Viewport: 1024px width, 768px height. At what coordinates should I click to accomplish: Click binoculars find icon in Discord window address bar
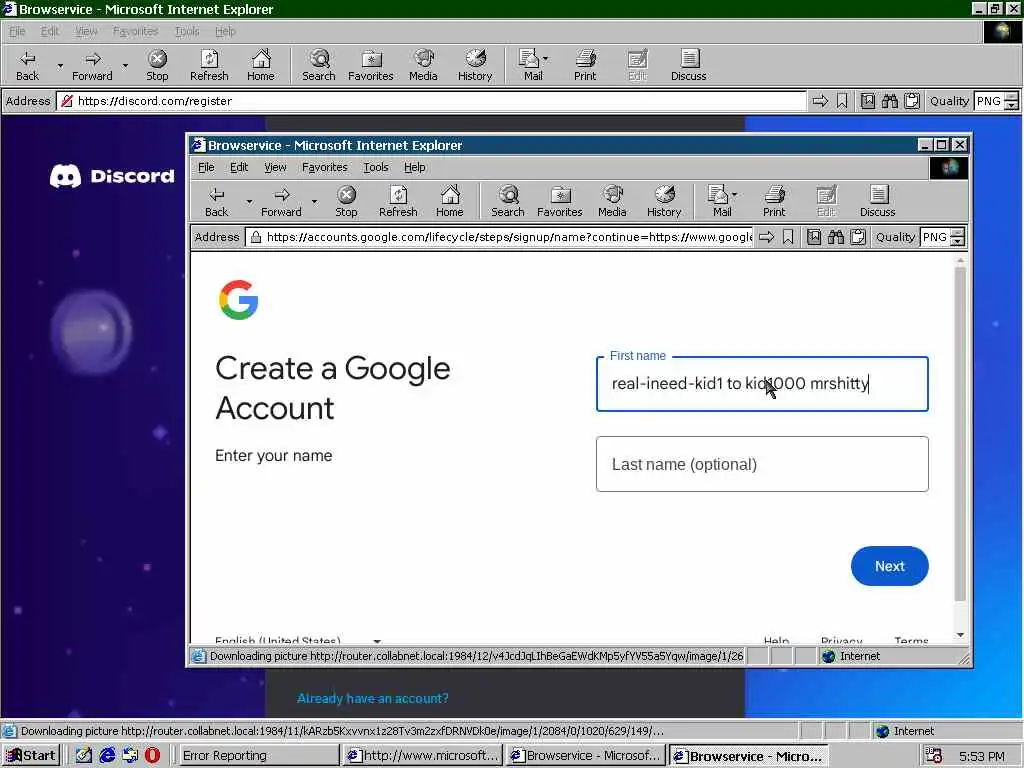pos(890,101)
